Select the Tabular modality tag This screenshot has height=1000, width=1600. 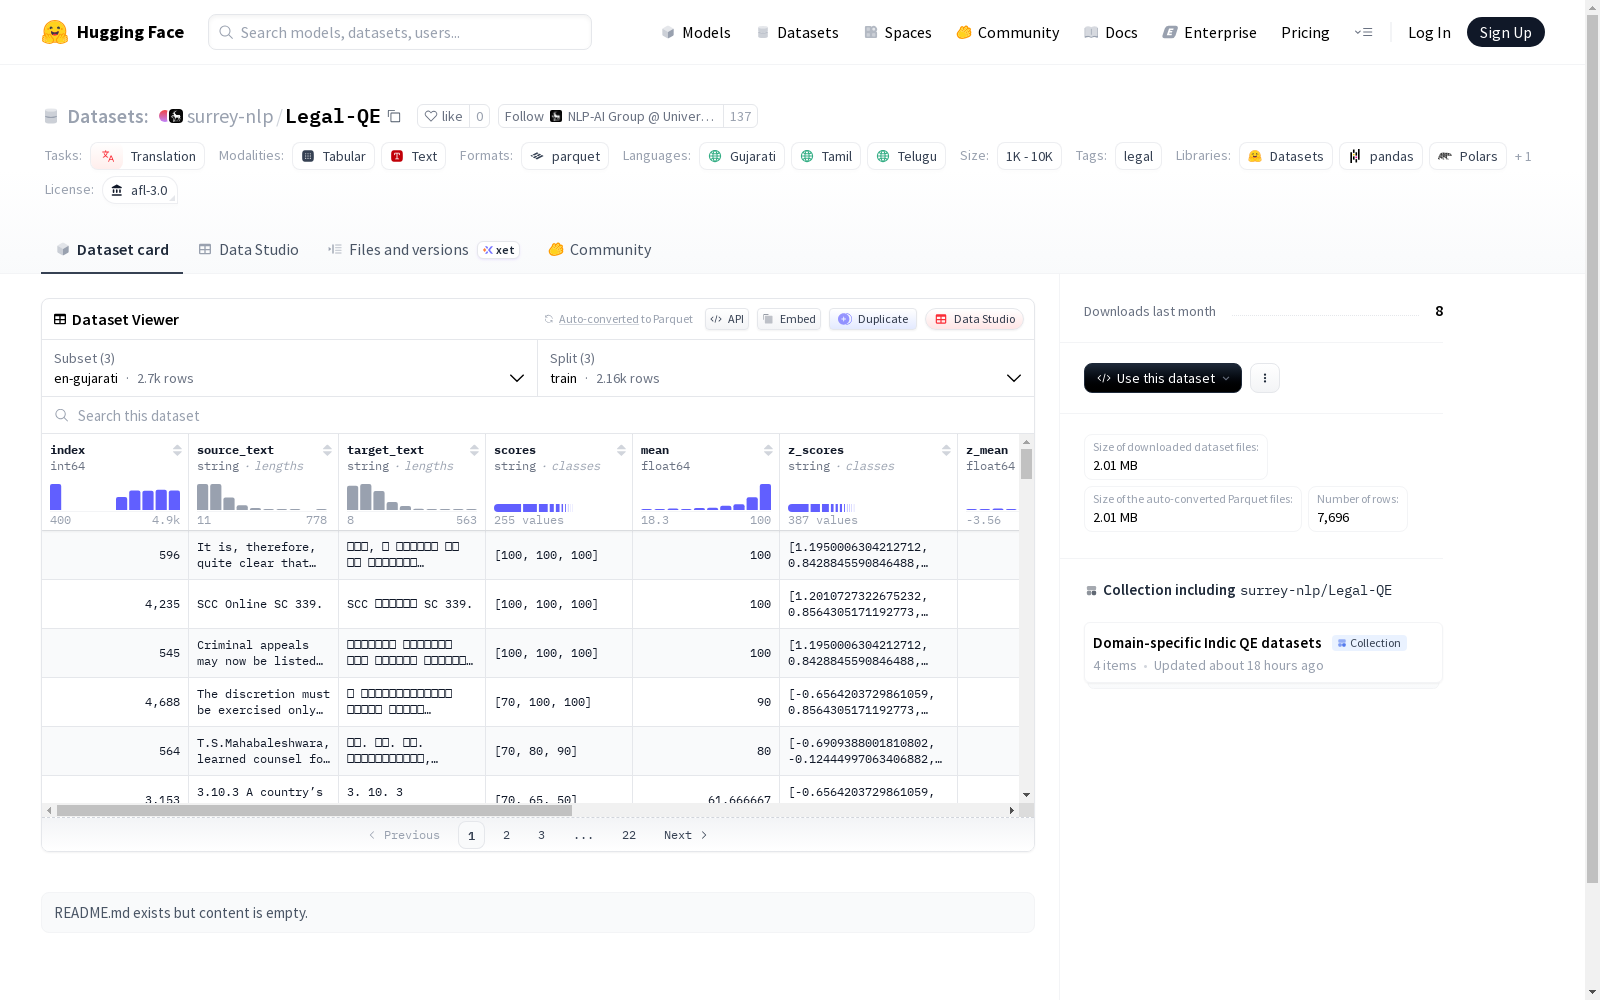(334, 156)
